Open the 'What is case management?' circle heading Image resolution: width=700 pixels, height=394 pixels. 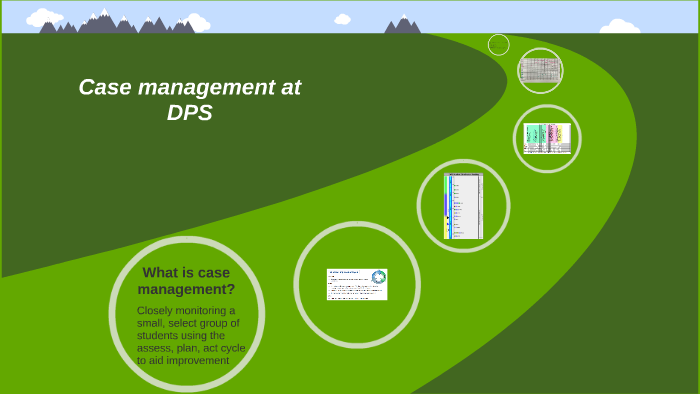186,281
